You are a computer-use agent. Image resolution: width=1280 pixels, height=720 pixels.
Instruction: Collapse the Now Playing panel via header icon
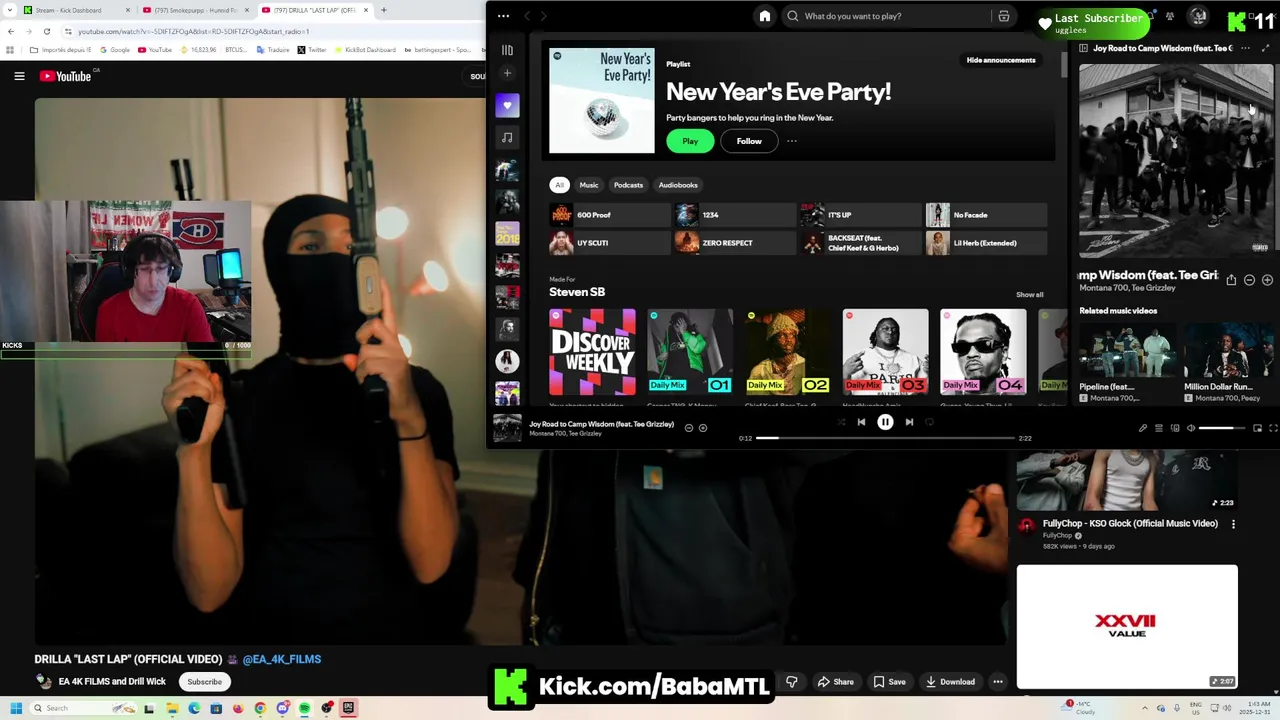click(x=1083, y=48)
